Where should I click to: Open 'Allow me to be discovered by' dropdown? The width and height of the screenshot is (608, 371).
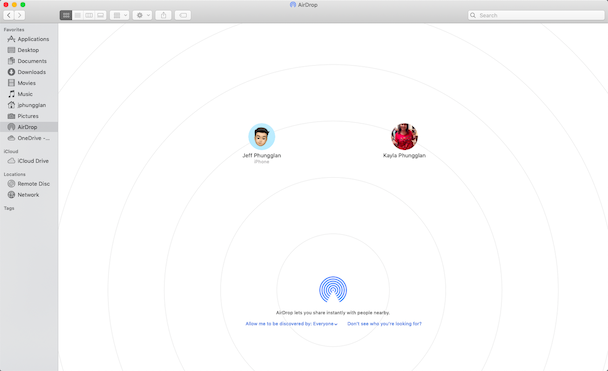click(x=292, y=324)
